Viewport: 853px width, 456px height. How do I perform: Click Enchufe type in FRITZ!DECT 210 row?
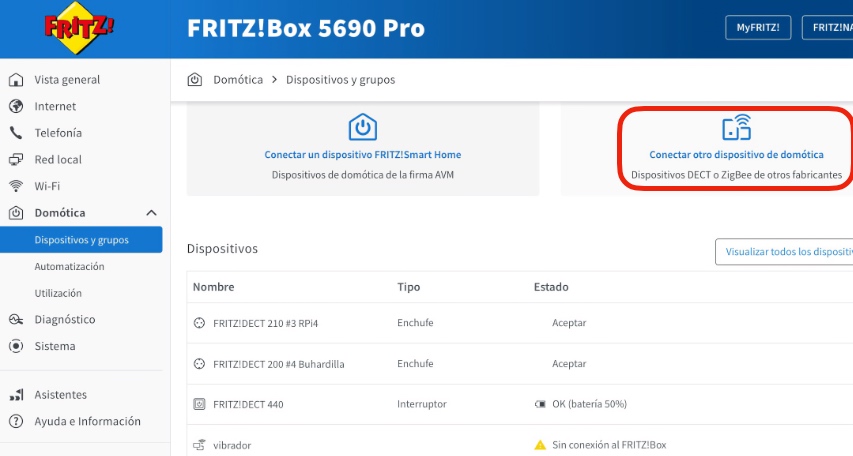(x=415, y=323)
